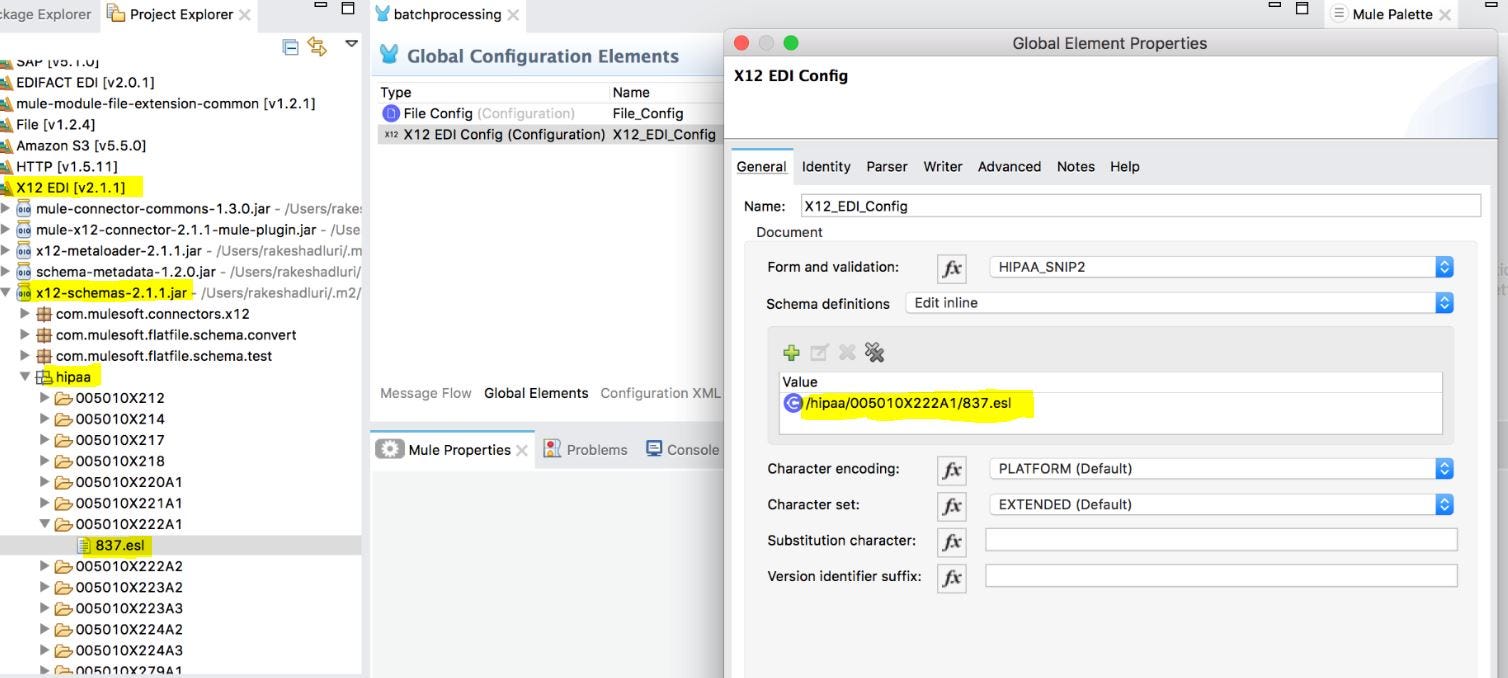1508x678 pixels.
Task: Delete the selected schema definition entry
Action: click(x=847, y=352)
